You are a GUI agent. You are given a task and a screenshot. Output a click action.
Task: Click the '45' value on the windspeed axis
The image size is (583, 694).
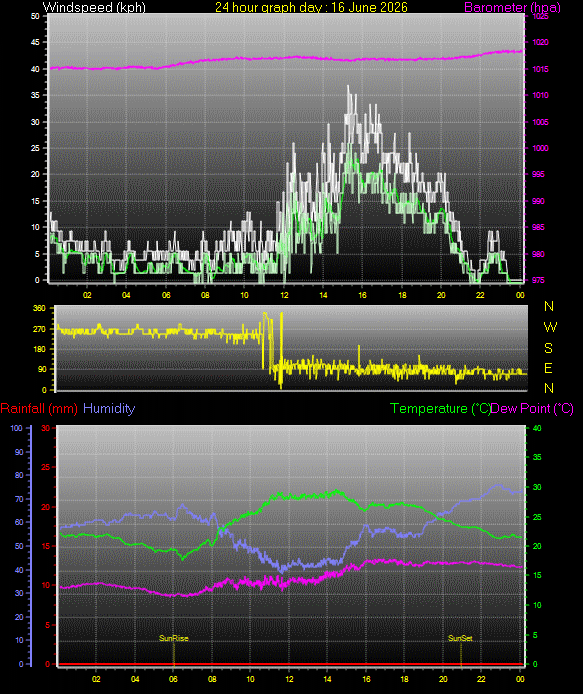pyautogui.click(x=35, y=42)
